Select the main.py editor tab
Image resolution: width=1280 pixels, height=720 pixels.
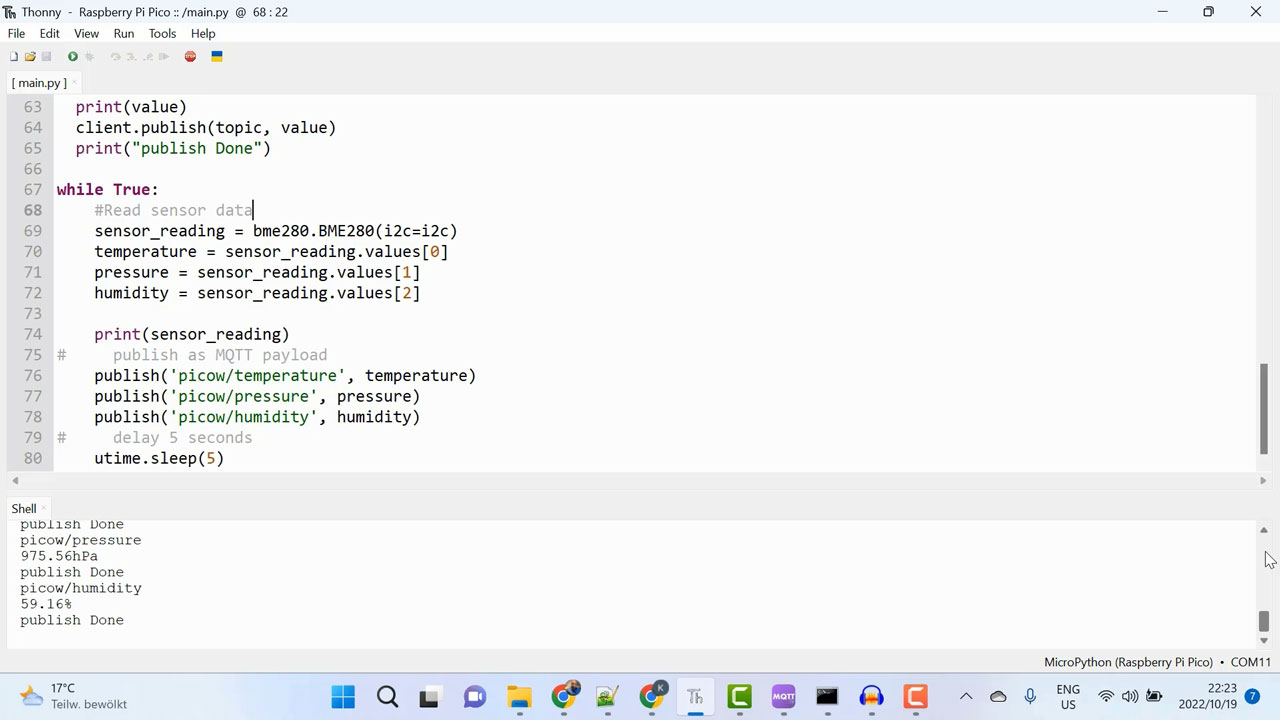tap(40, 83)
